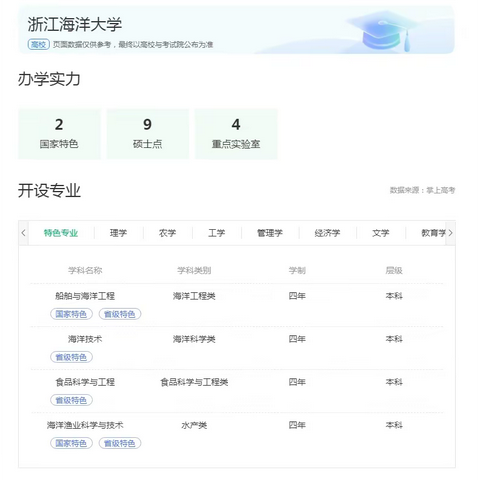Click the disclaimer text beside the 高校 badge
Viewport: 480px width, 480px height.
[x=133, y=44]
